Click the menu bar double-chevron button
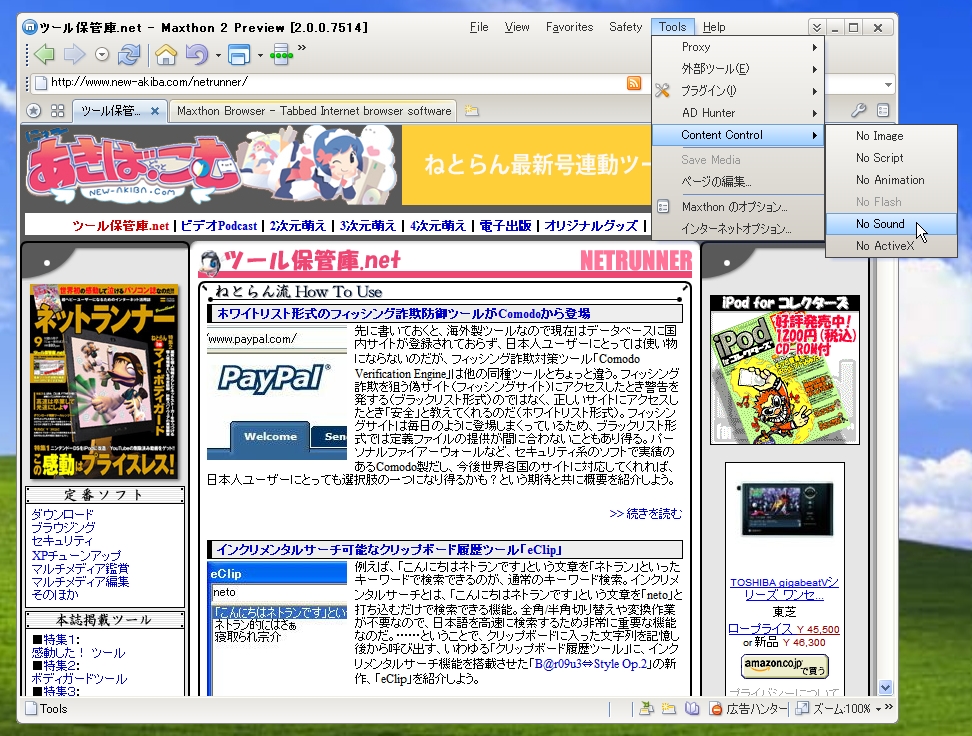Image resolution: width=972 pixels, height=736 pixels. 816,28
